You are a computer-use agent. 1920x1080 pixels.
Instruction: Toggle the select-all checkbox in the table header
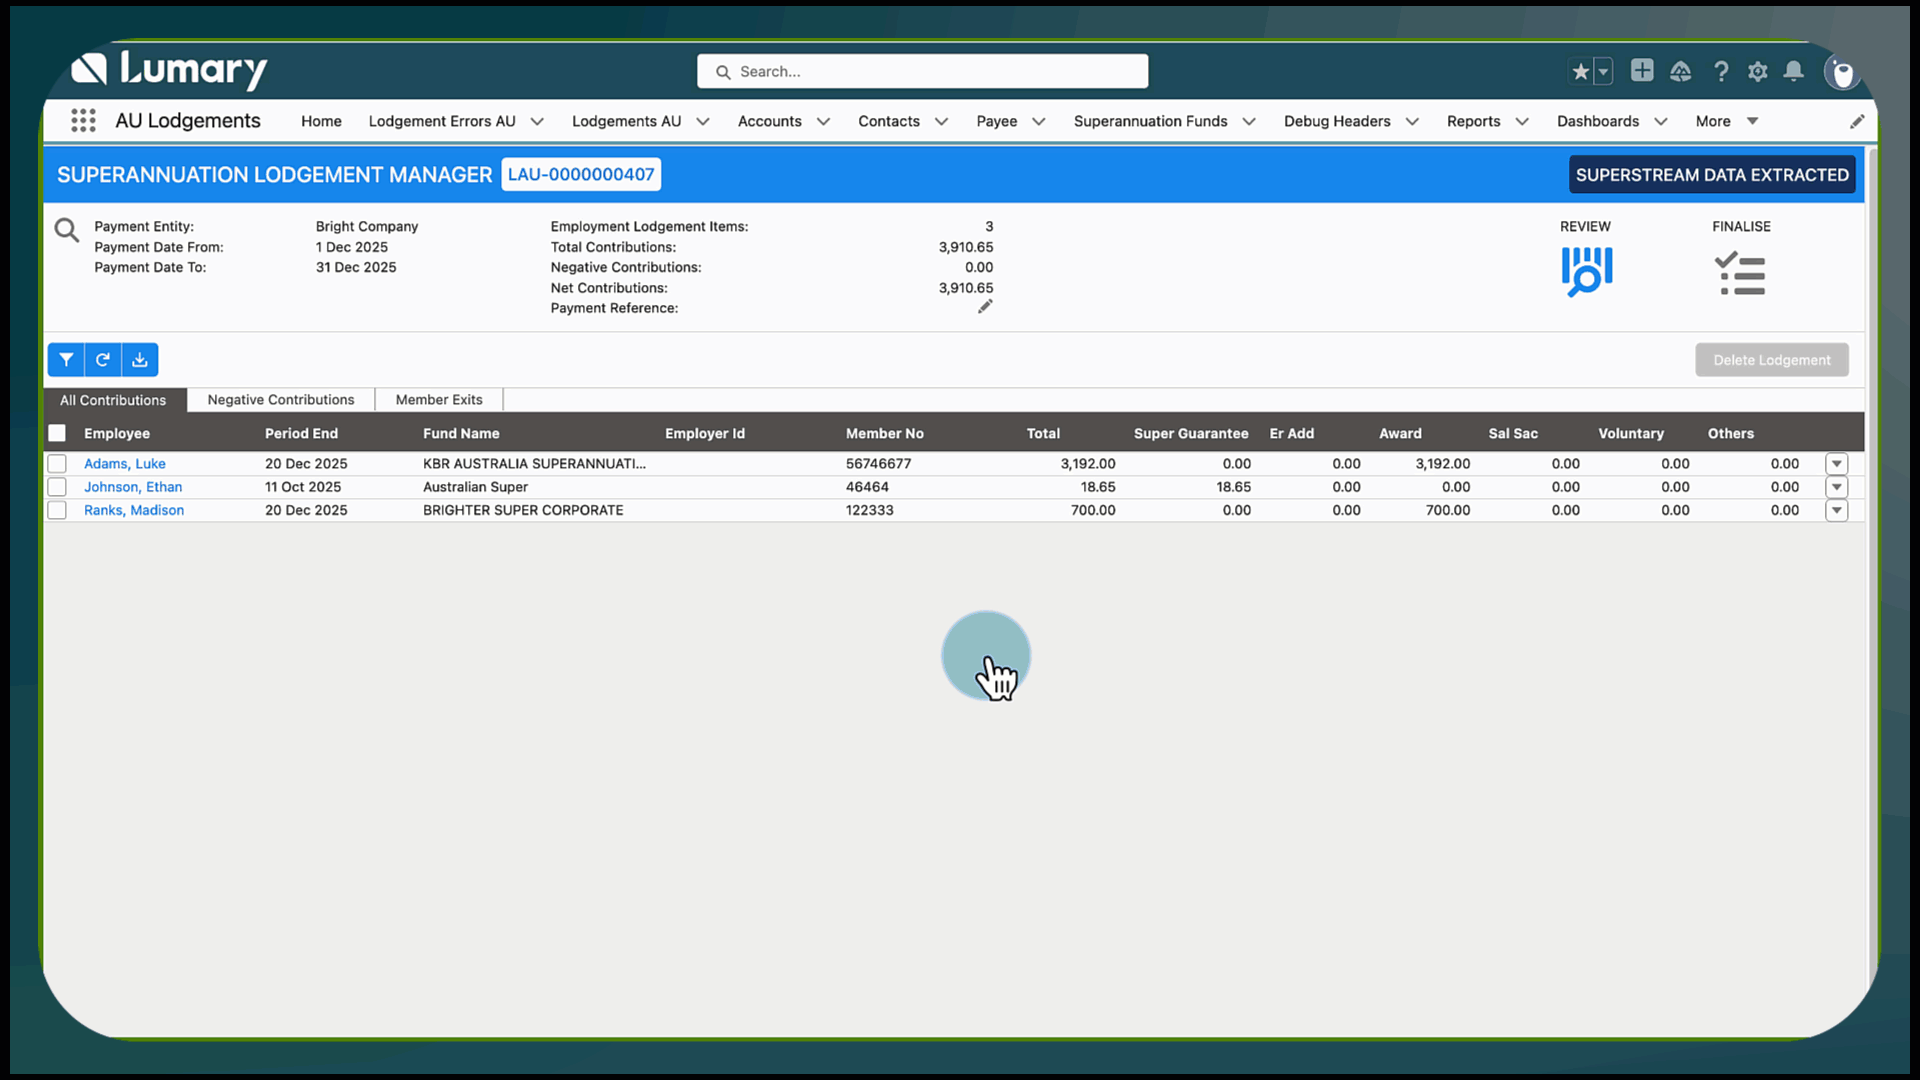click(x=57, y=433)
